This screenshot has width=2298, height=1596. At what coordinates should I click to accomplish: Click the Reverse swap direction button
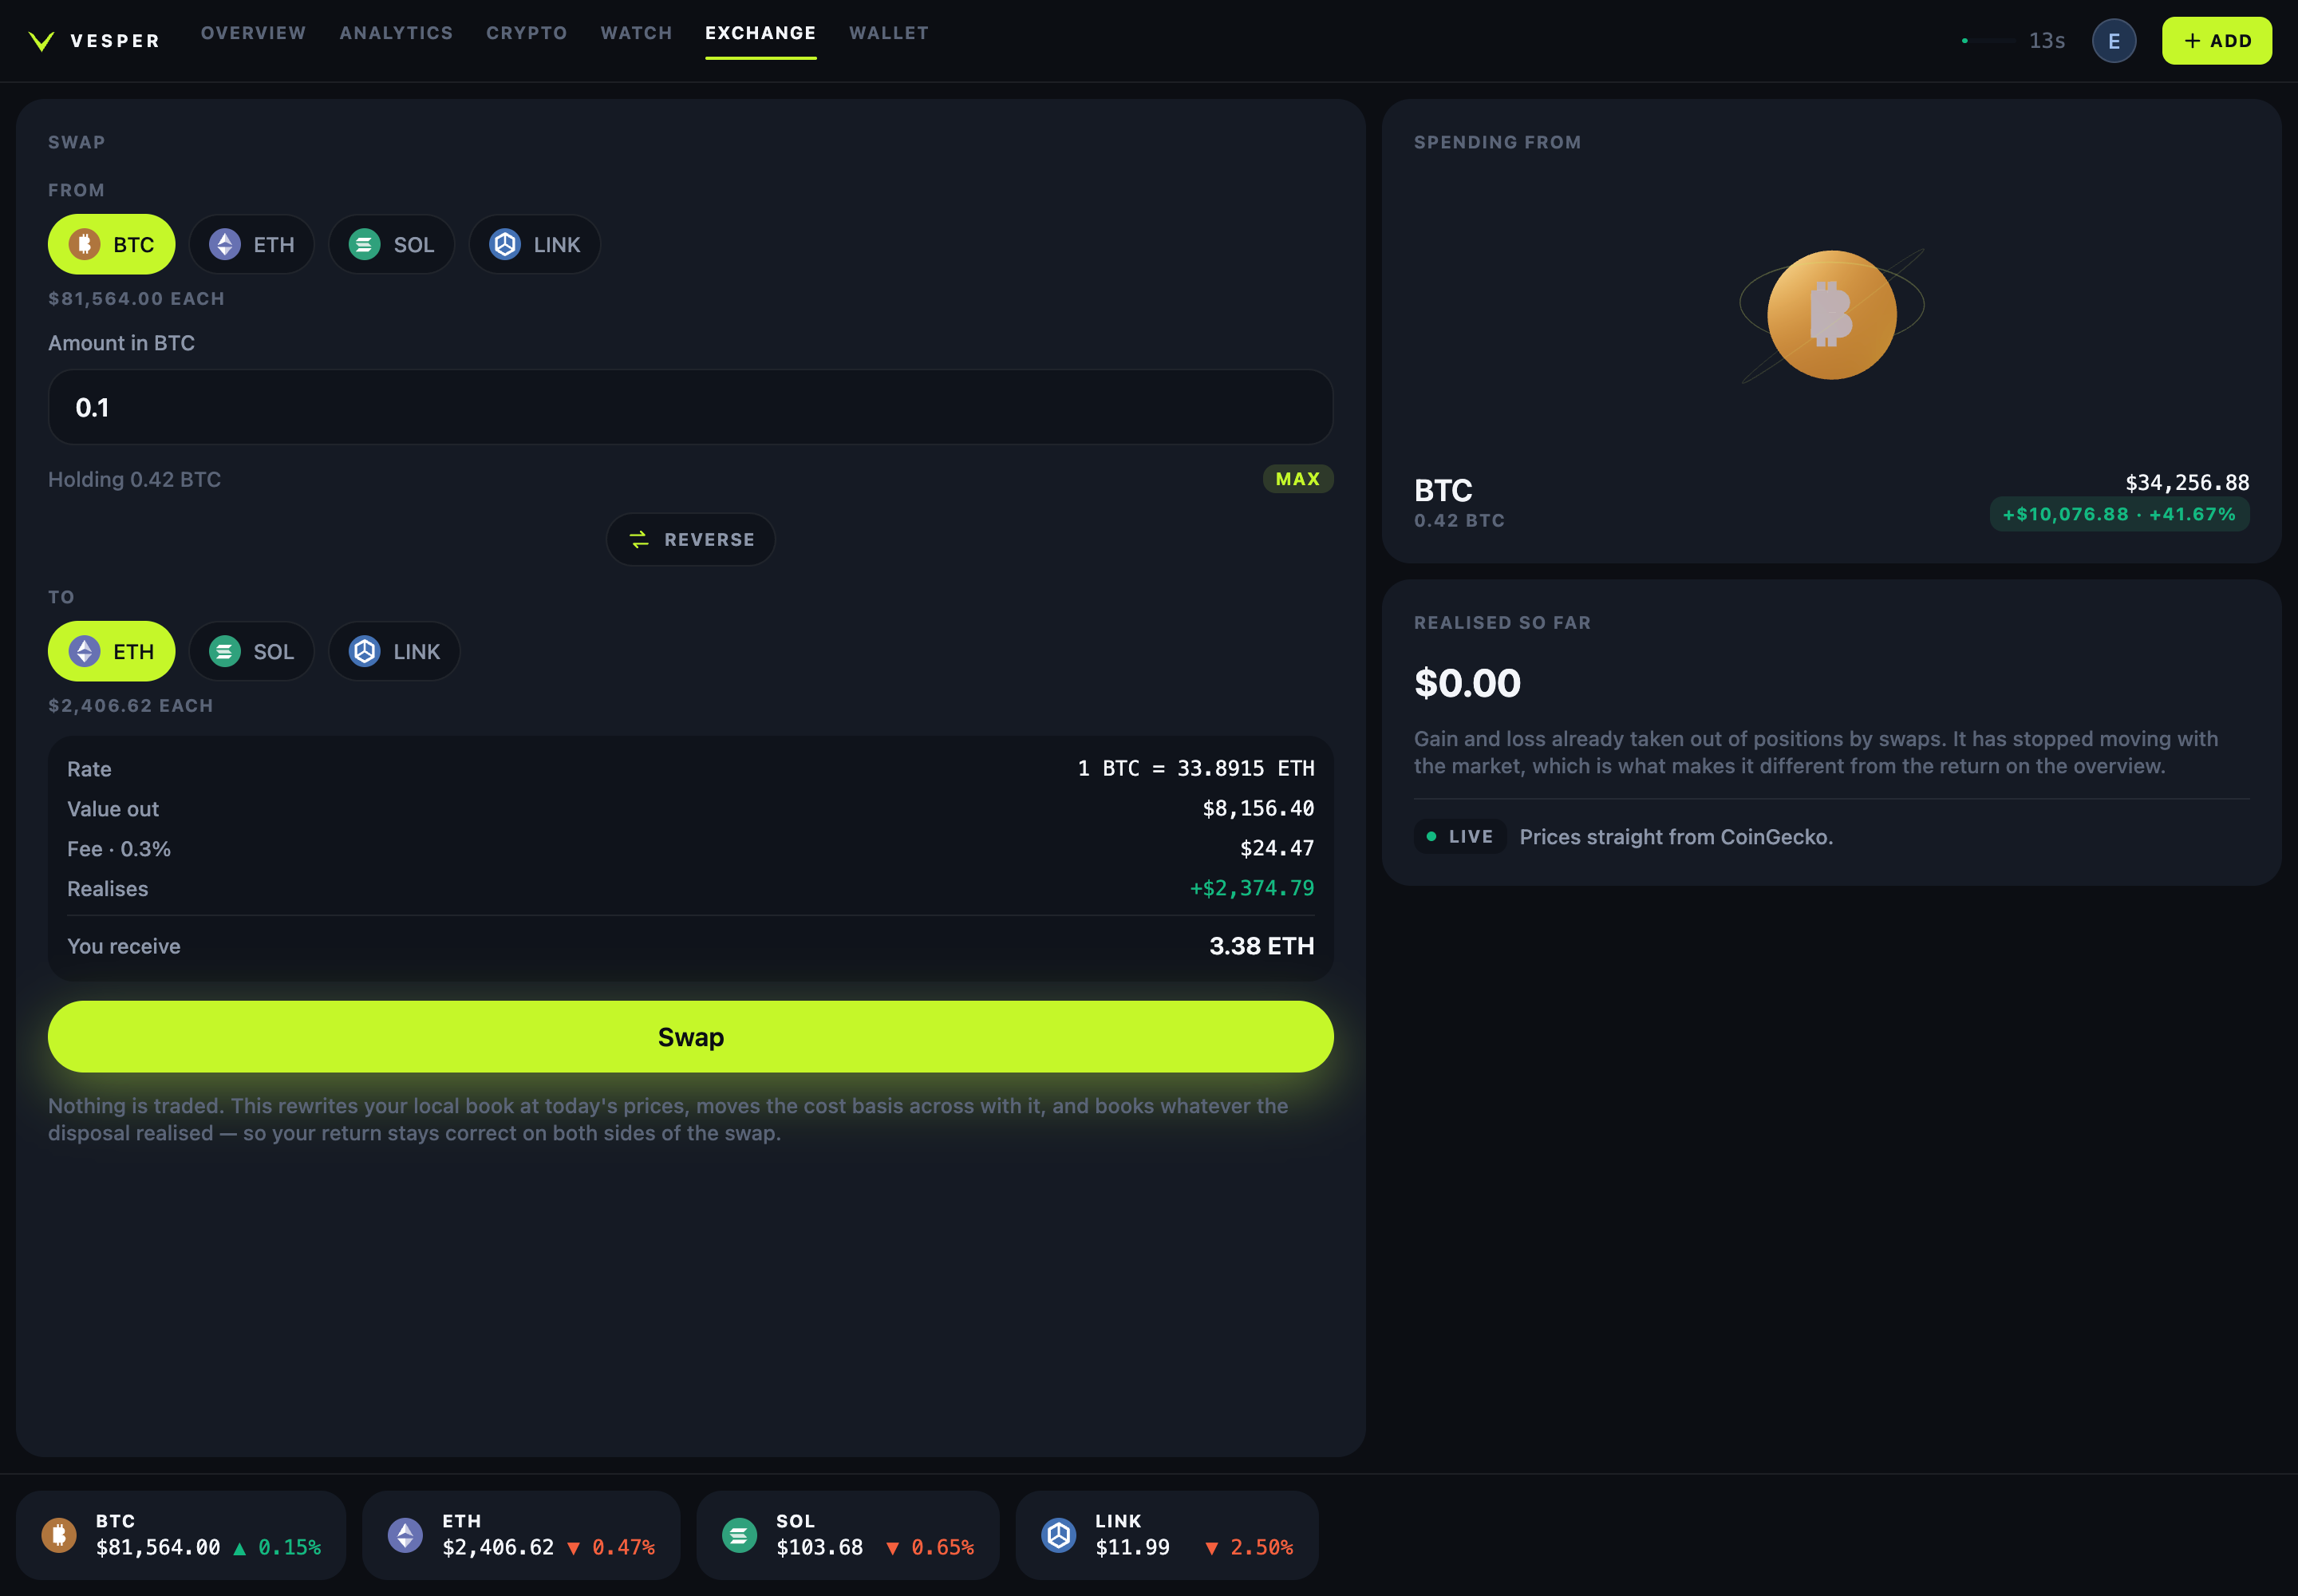tap(690, 540)
